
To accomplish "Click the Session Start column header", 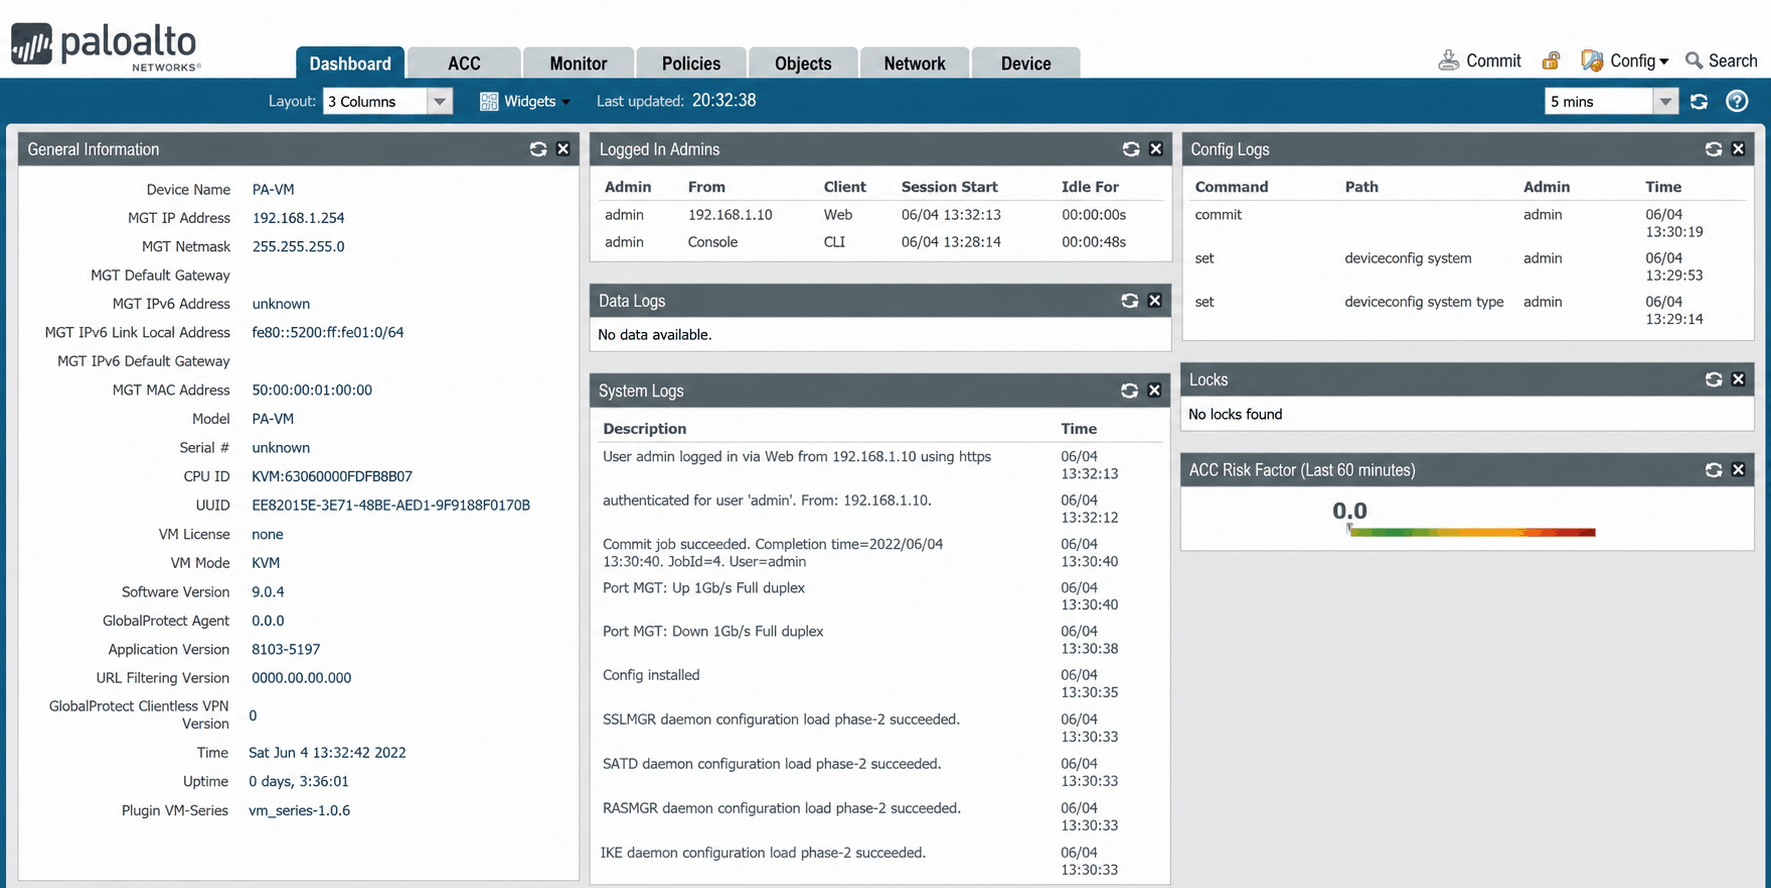I will pyautogui.click(x=950, y=187).
